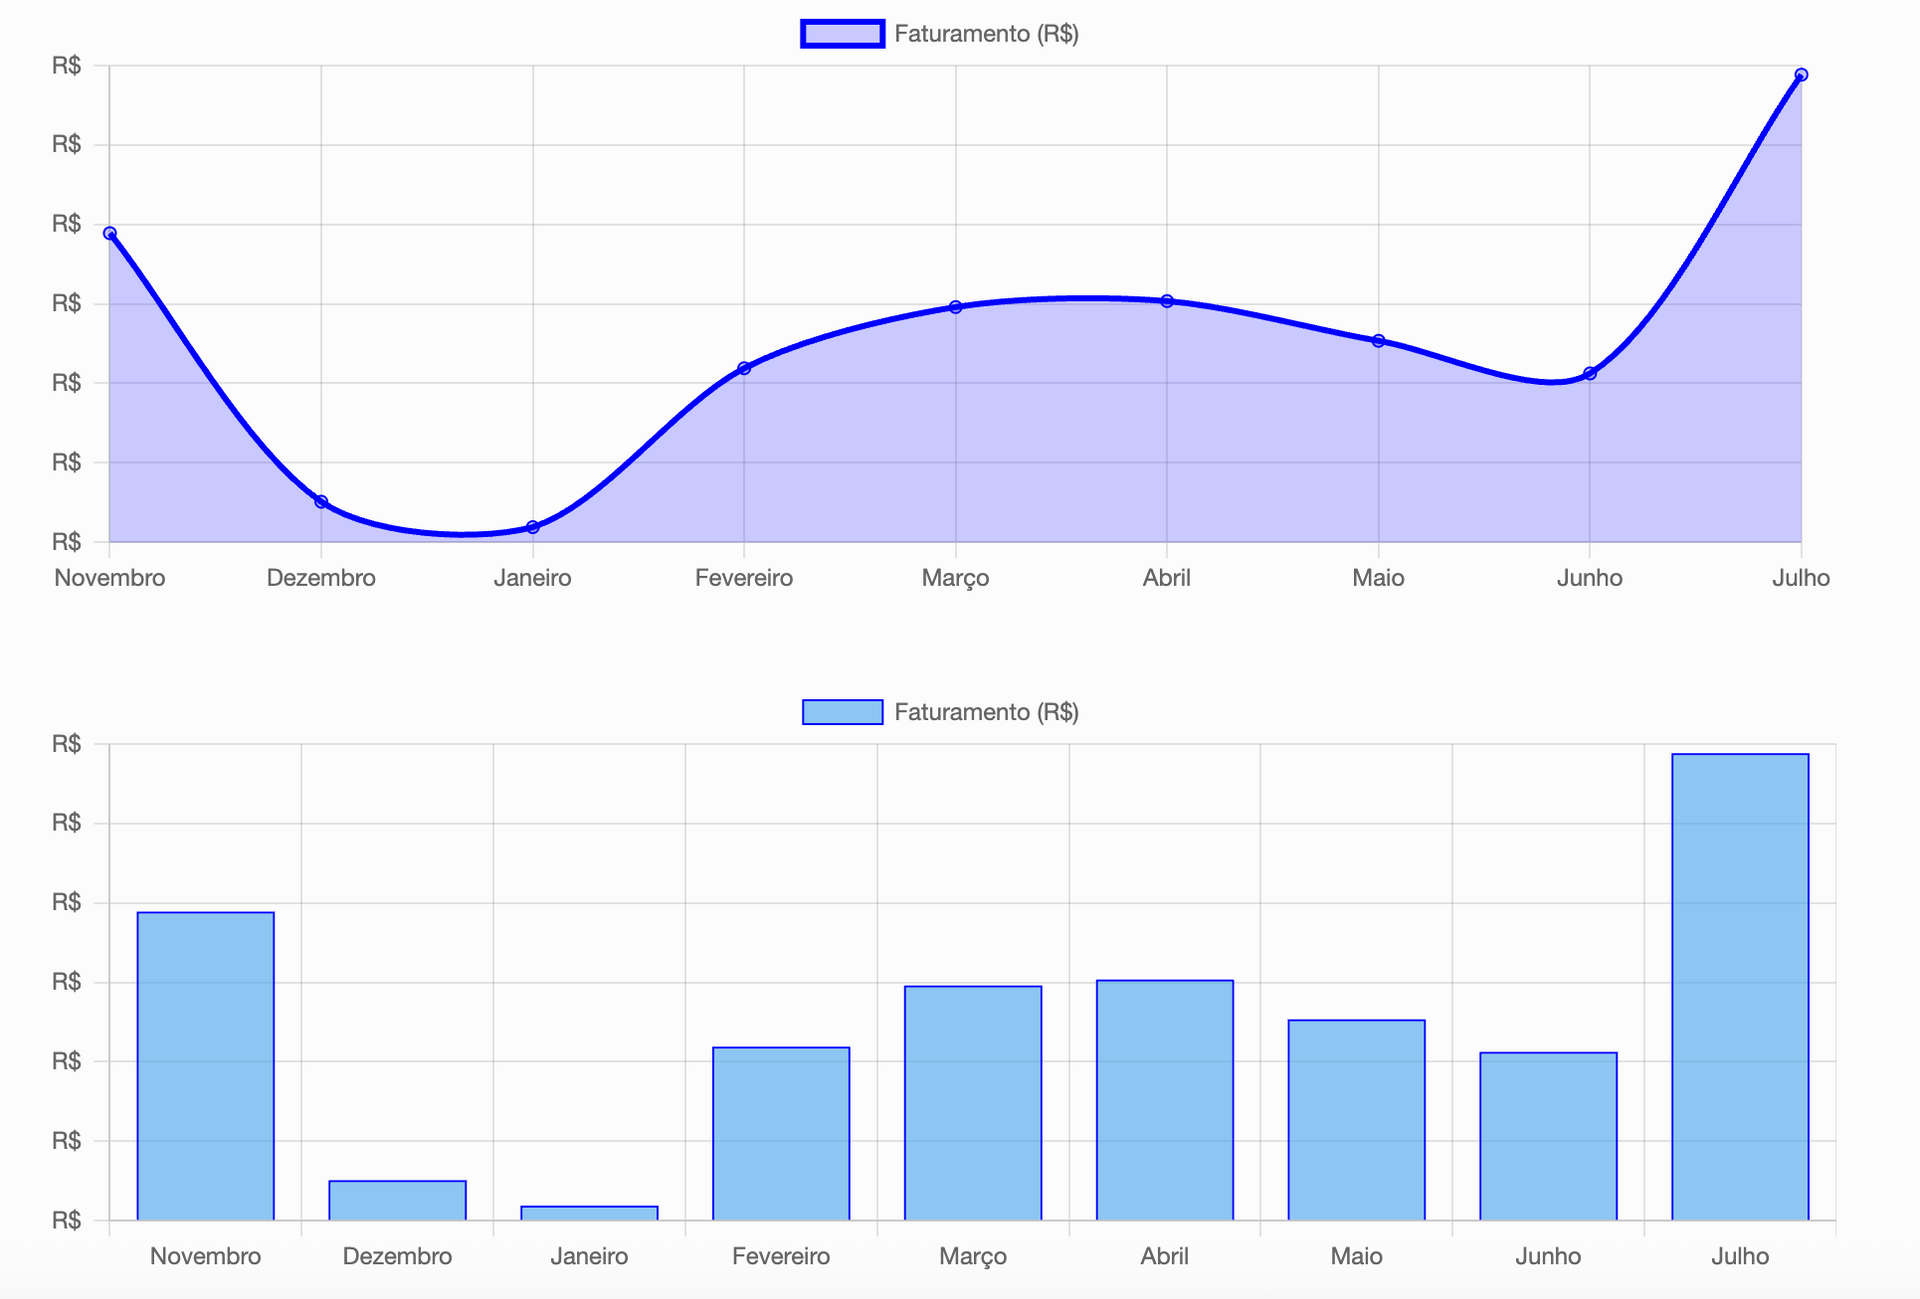Click line chart 'Faturamento (R$)' legend label
1920x1299 pixels.
(986, 34)
